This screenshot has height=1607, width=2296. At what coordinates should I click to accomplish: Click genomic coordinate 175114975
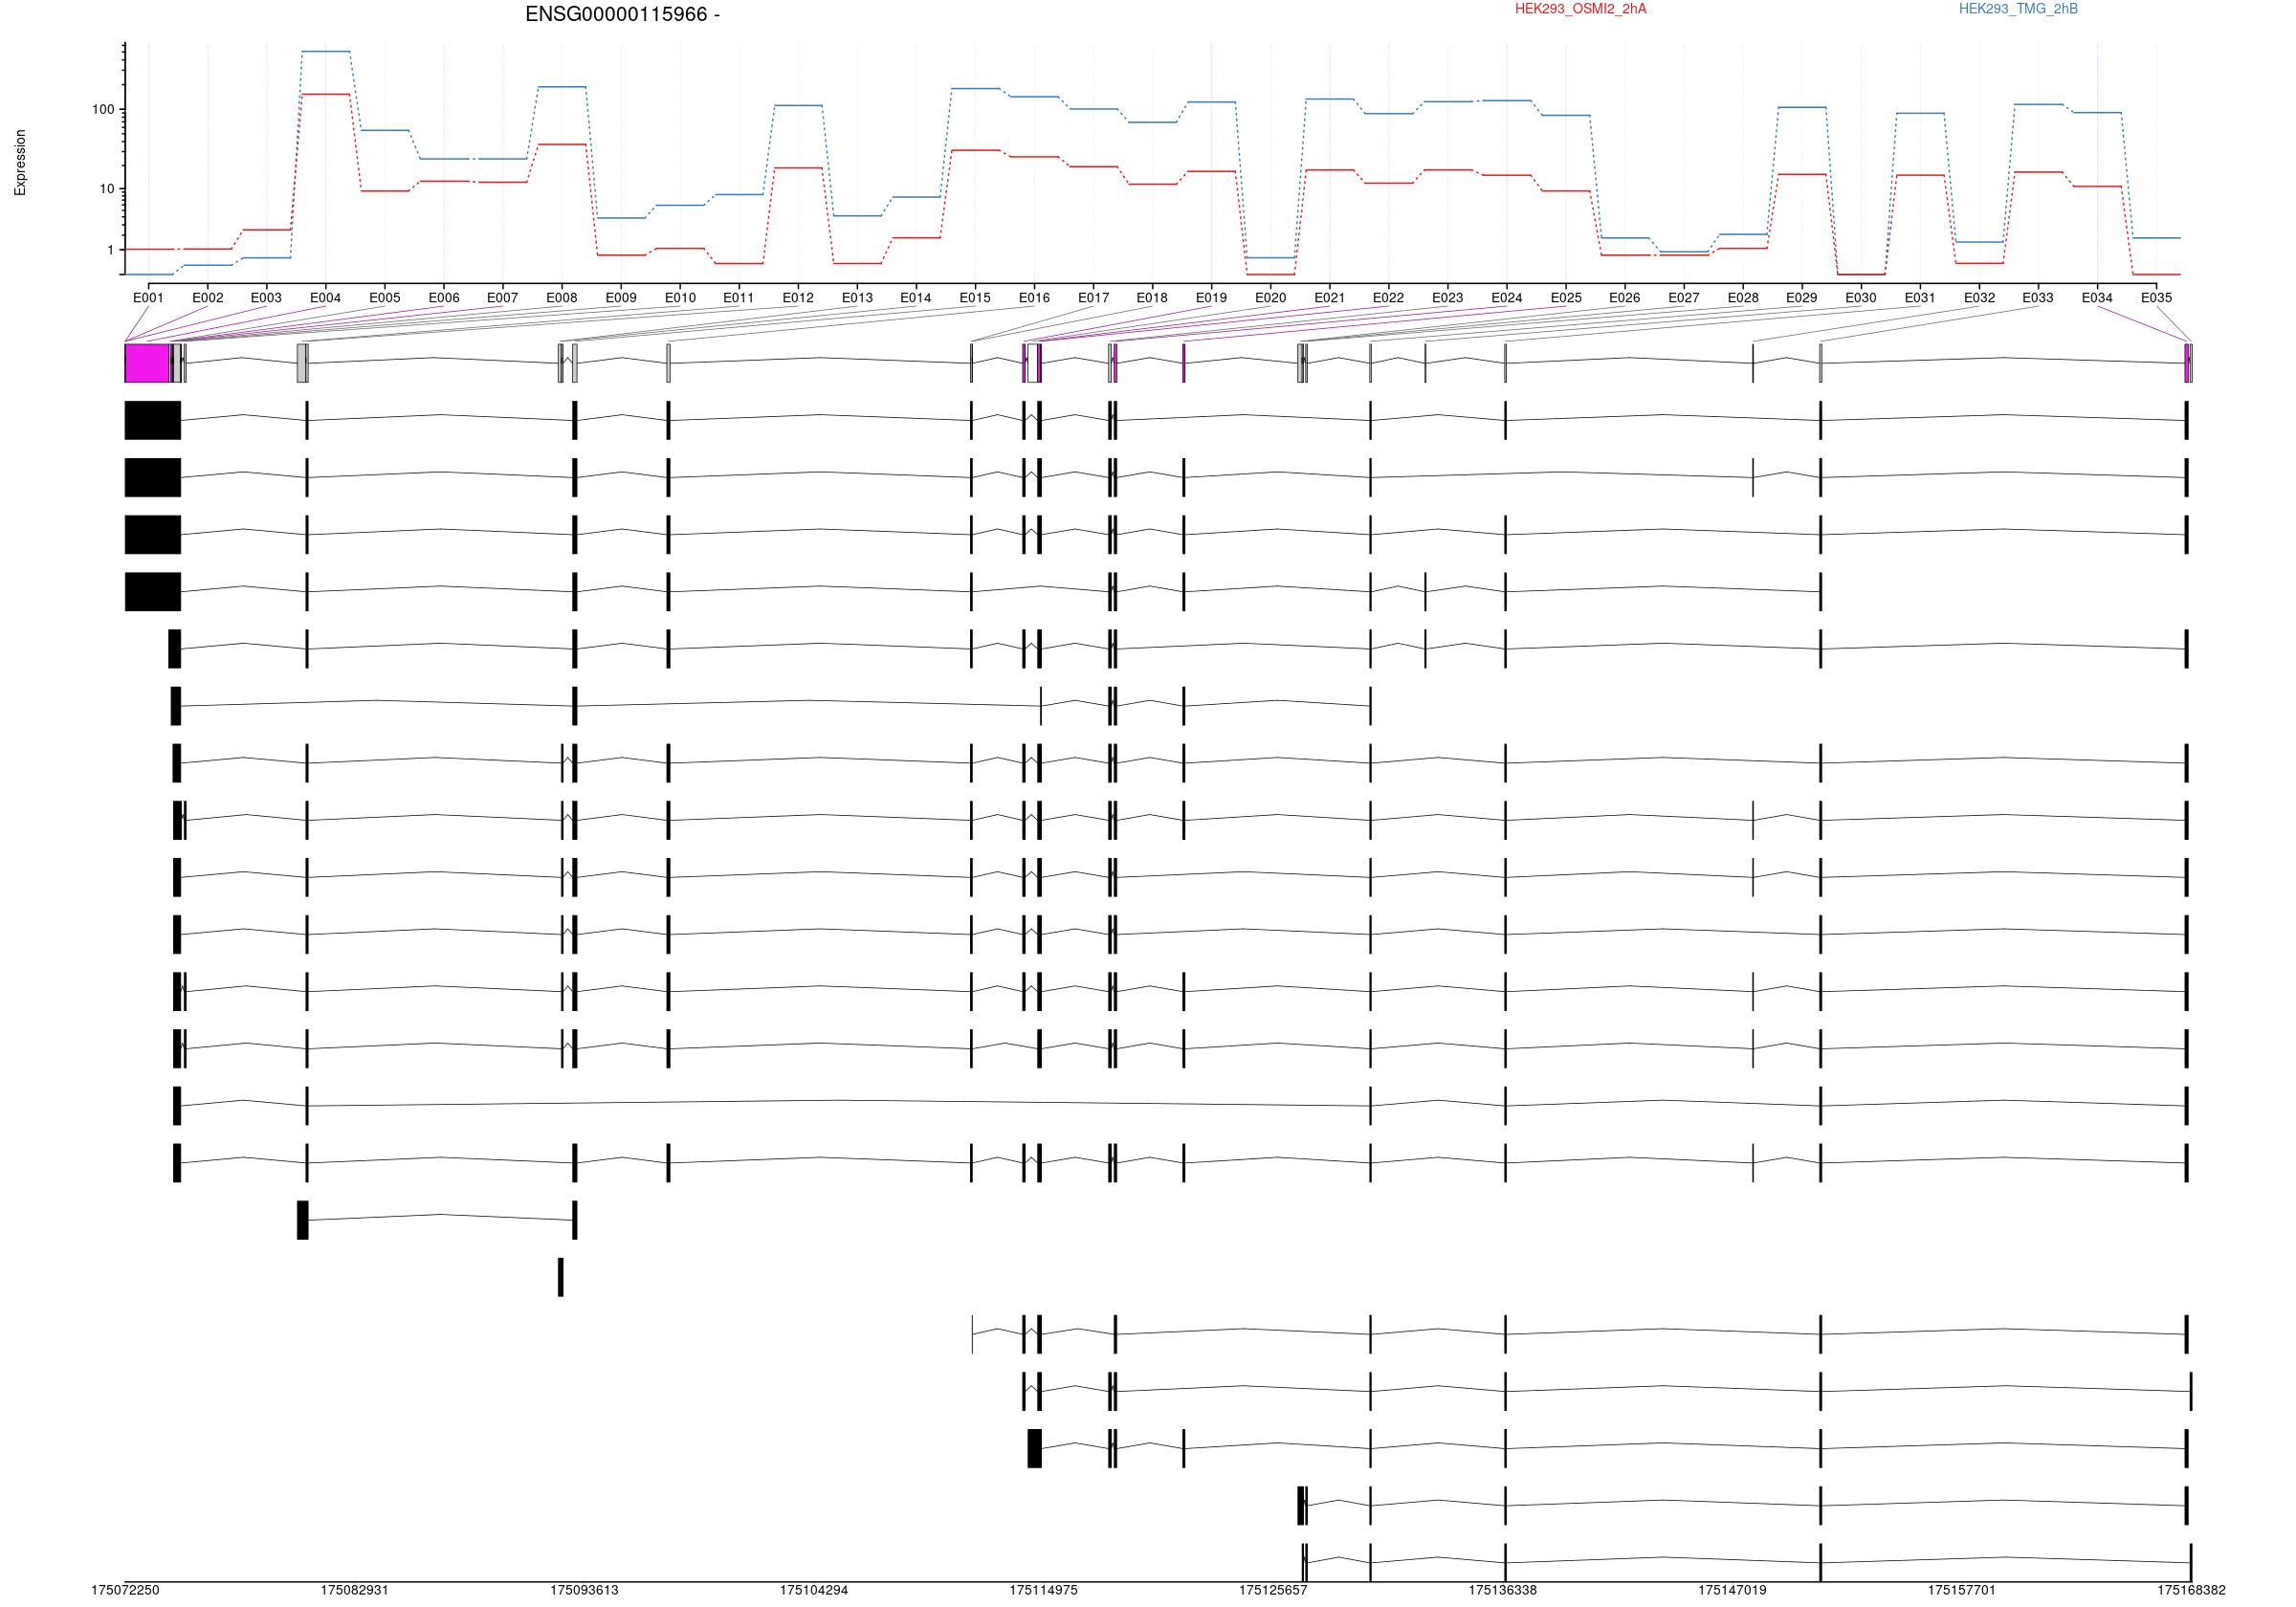[1043, 1590]
